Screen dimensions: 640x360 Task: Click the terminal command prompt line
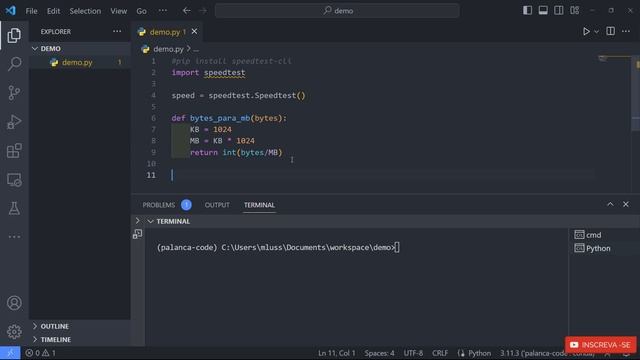[x=278, y=247]
